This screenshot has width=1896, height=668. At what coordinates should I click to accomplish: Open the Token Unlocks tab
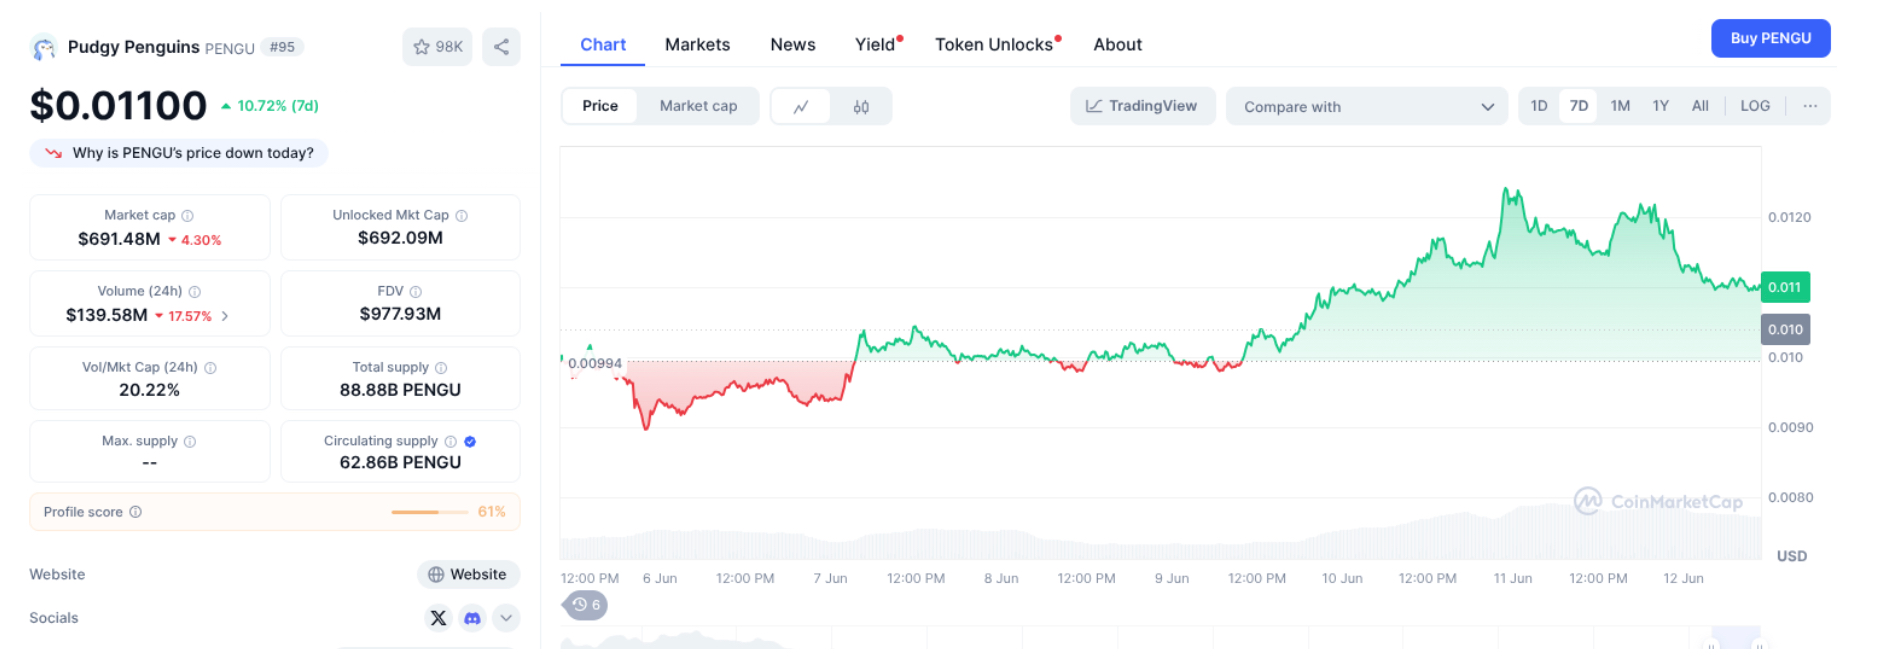(996, 45)
